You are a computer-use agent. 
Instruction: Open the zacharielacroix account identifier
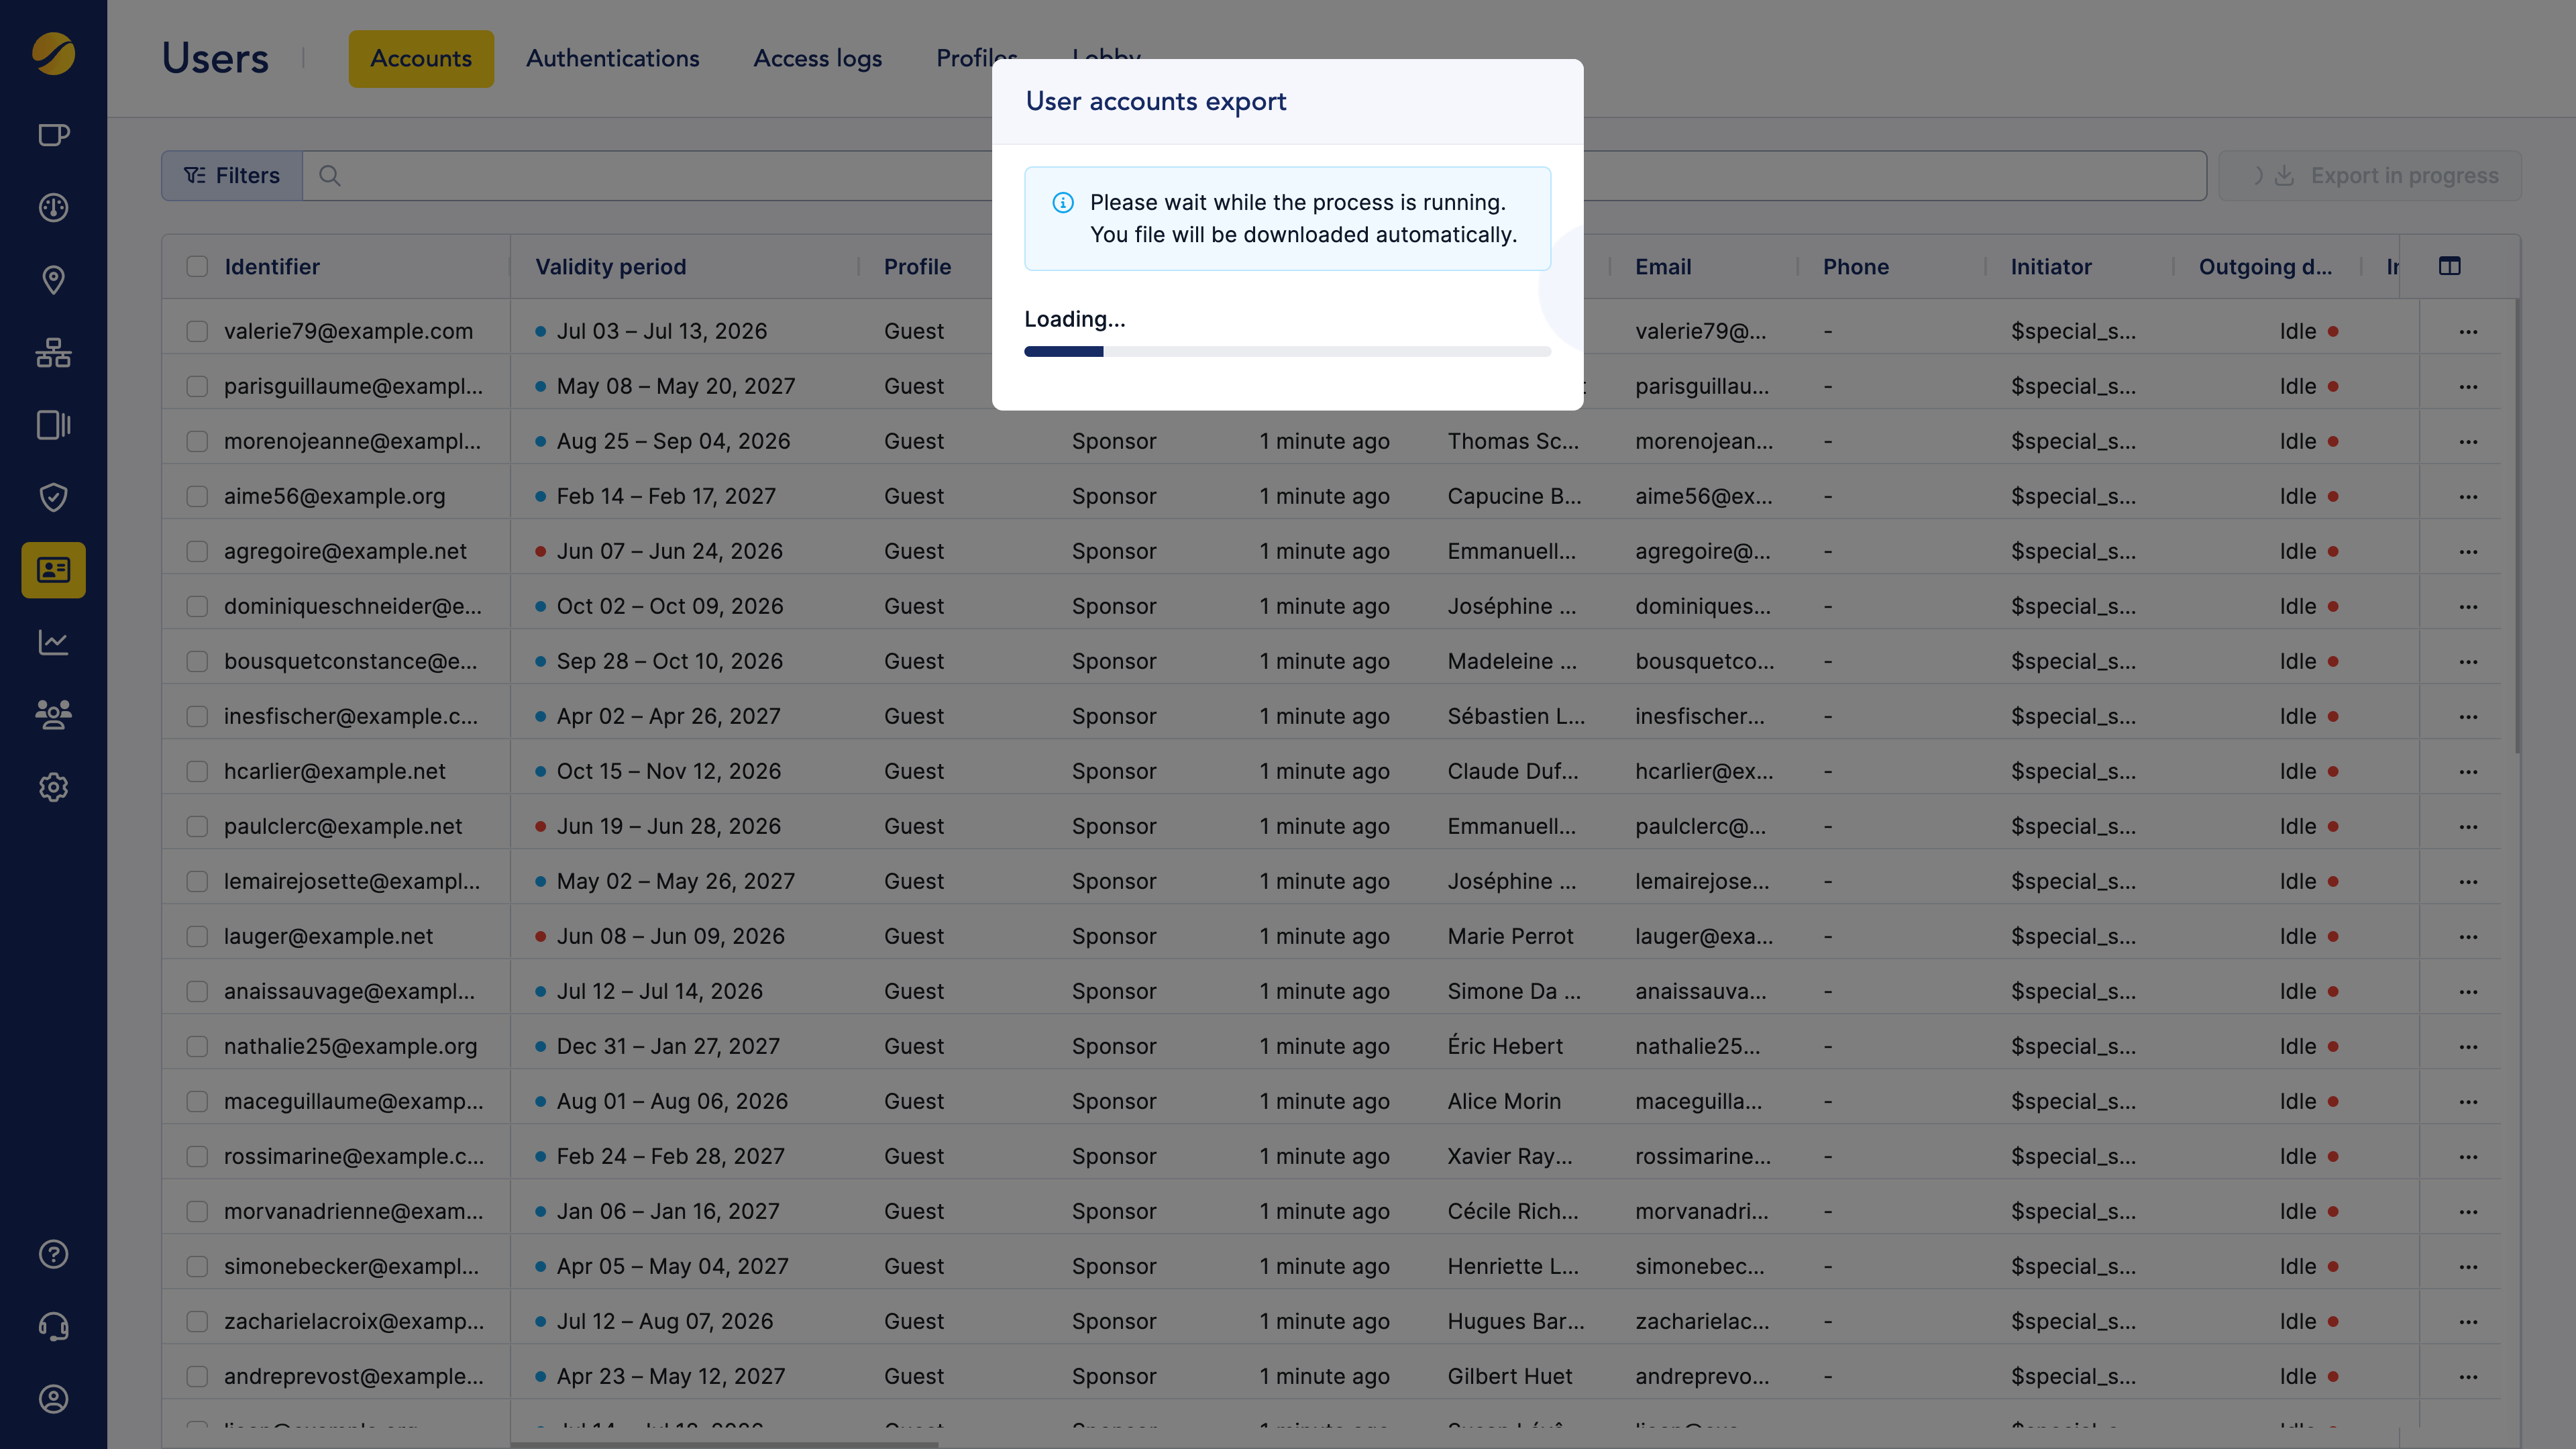(354, 1321)
